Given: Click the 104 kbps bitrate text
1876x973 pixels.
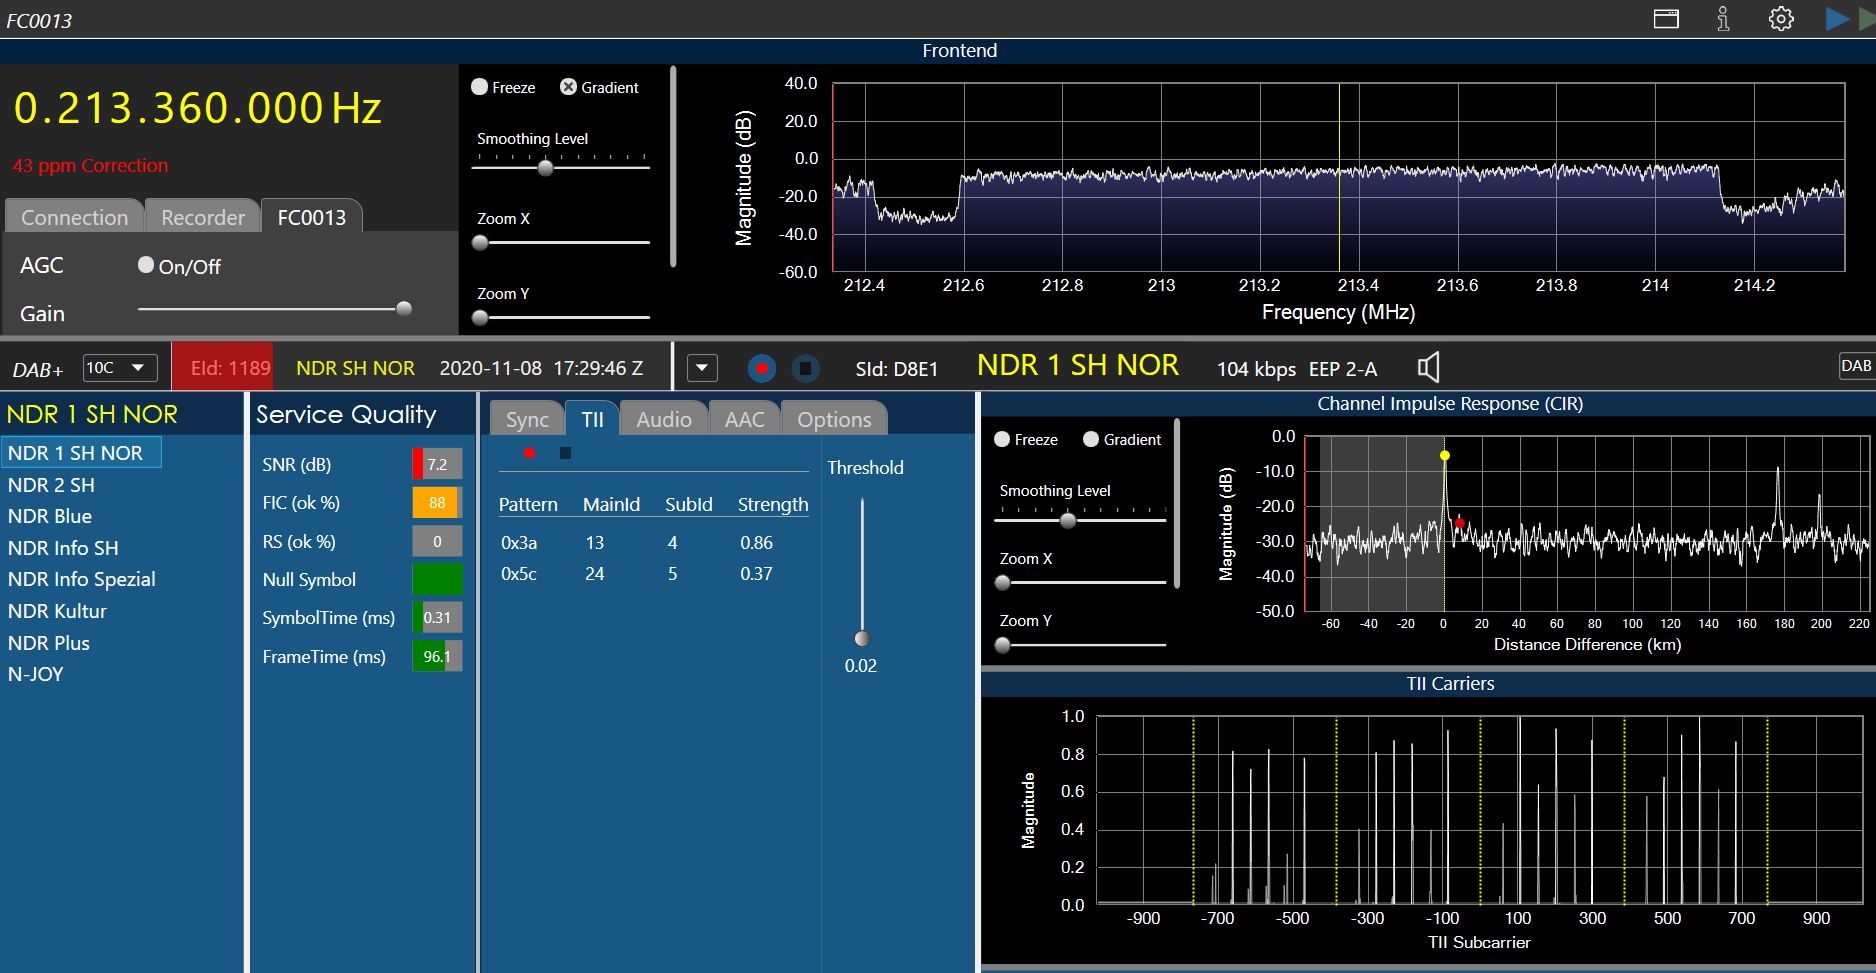Looking at the screenshot, I should click(x=1256, y=369).
